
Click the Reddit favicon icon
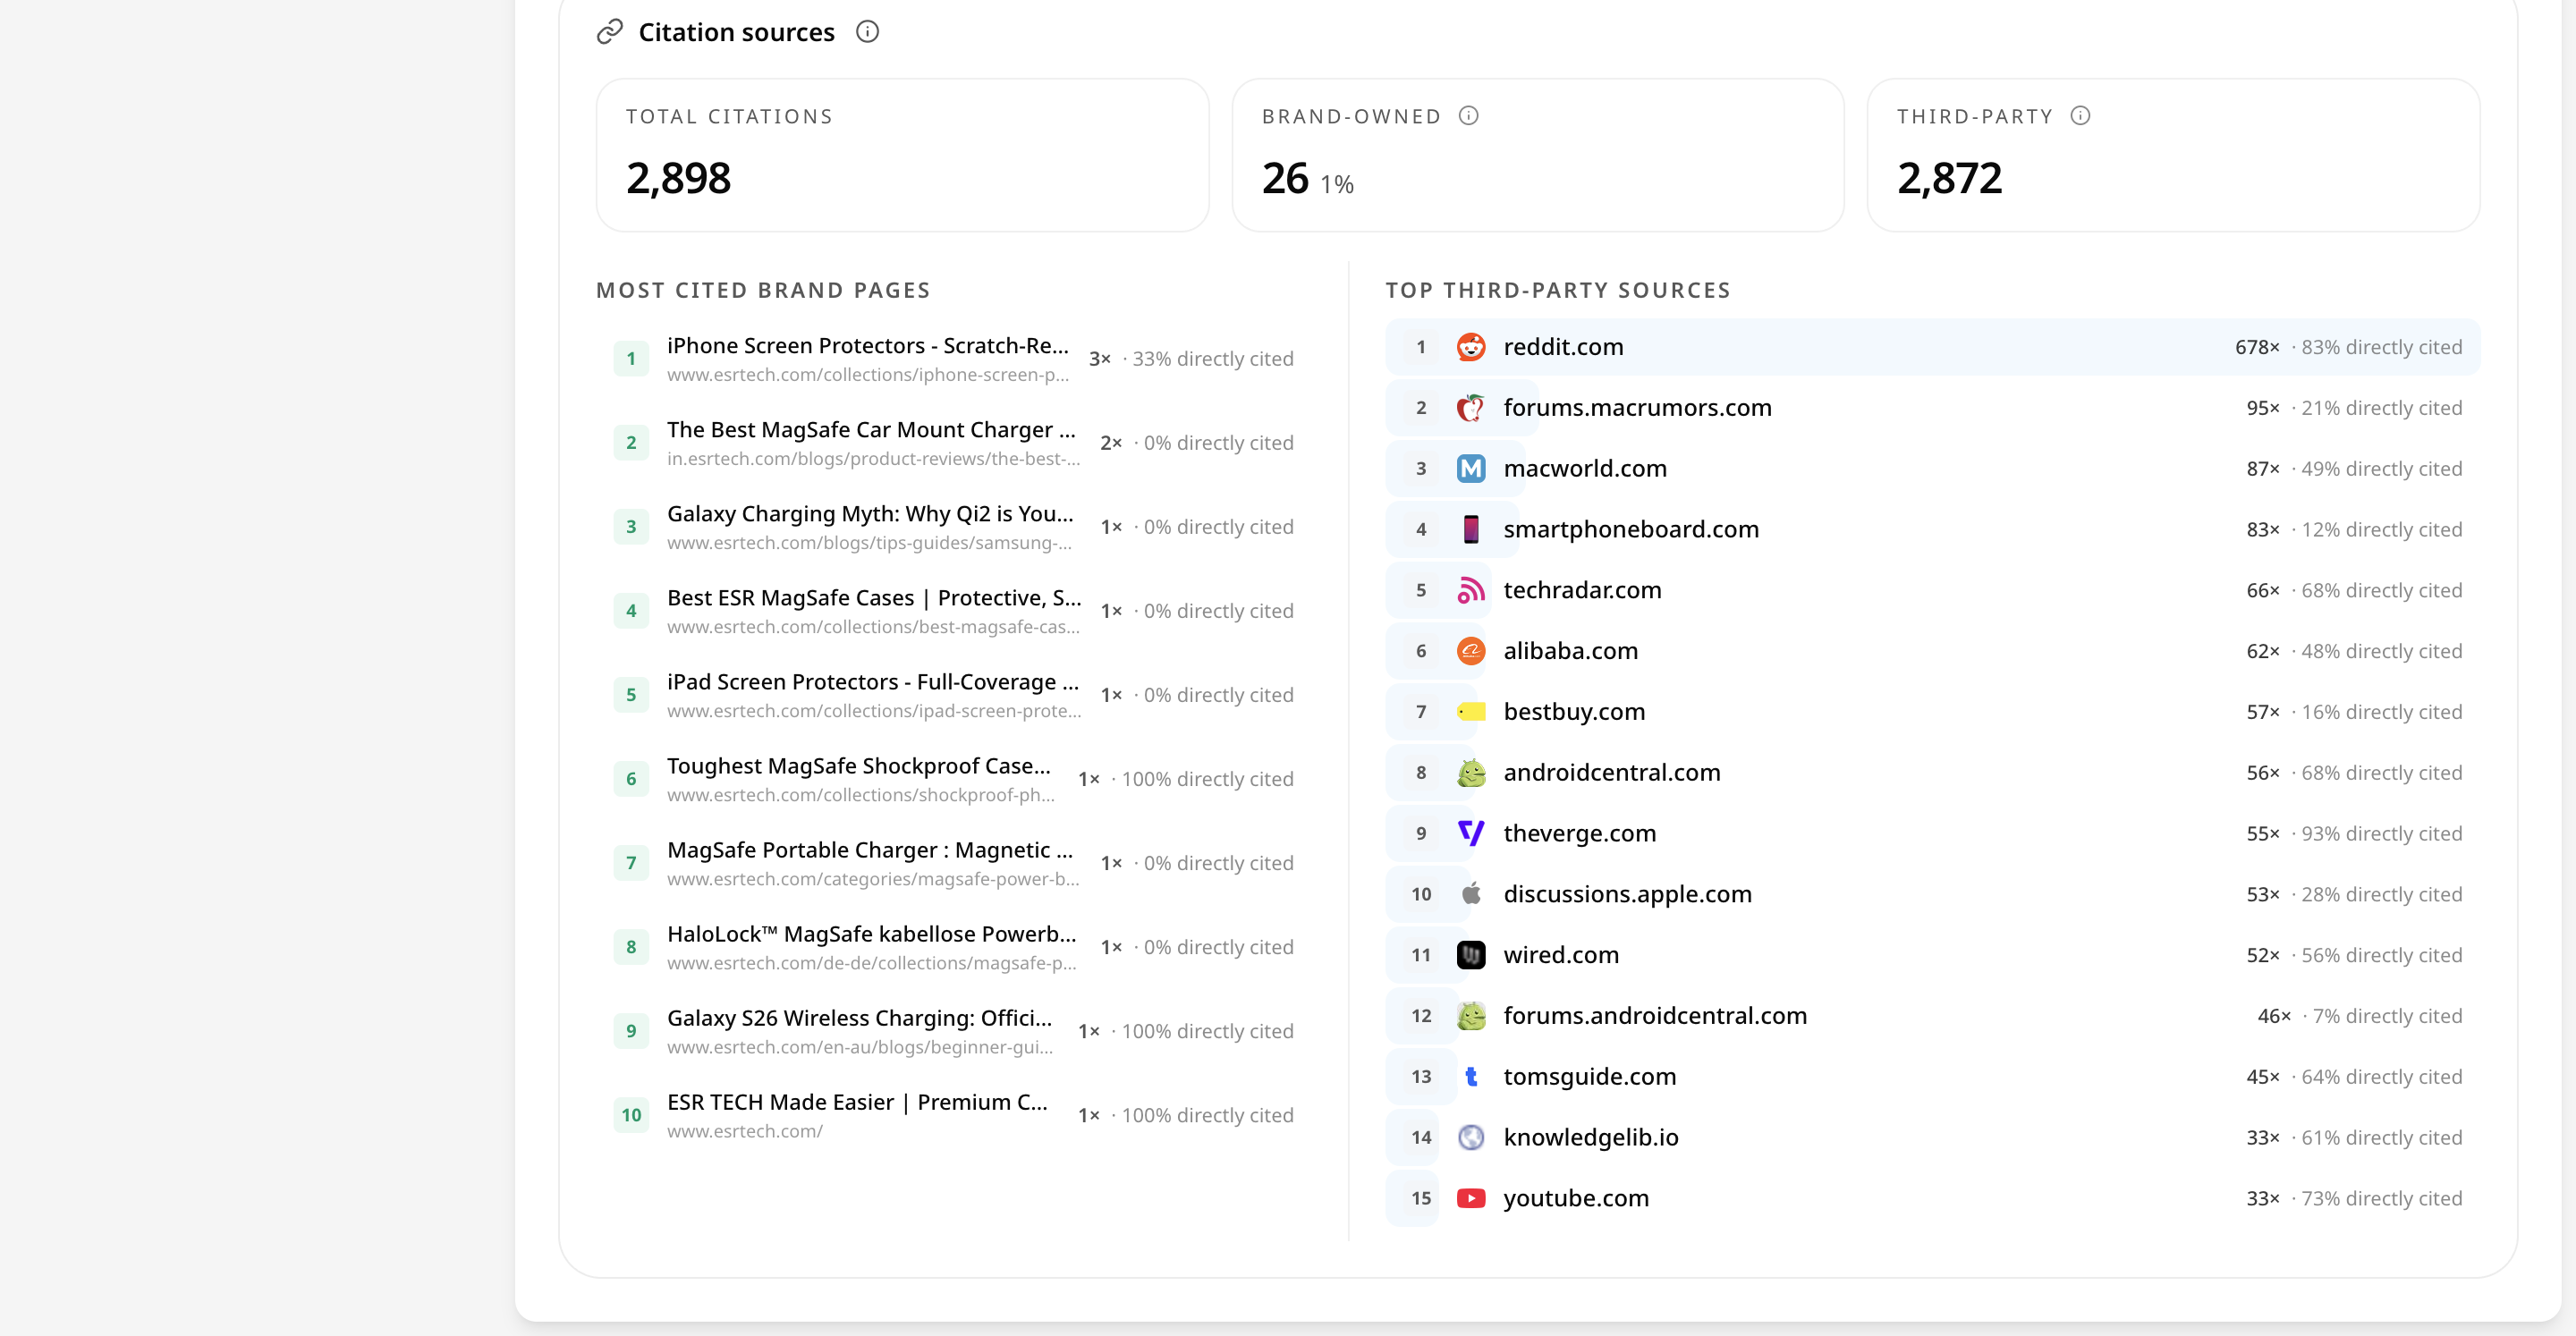[x=1471, y=347]
